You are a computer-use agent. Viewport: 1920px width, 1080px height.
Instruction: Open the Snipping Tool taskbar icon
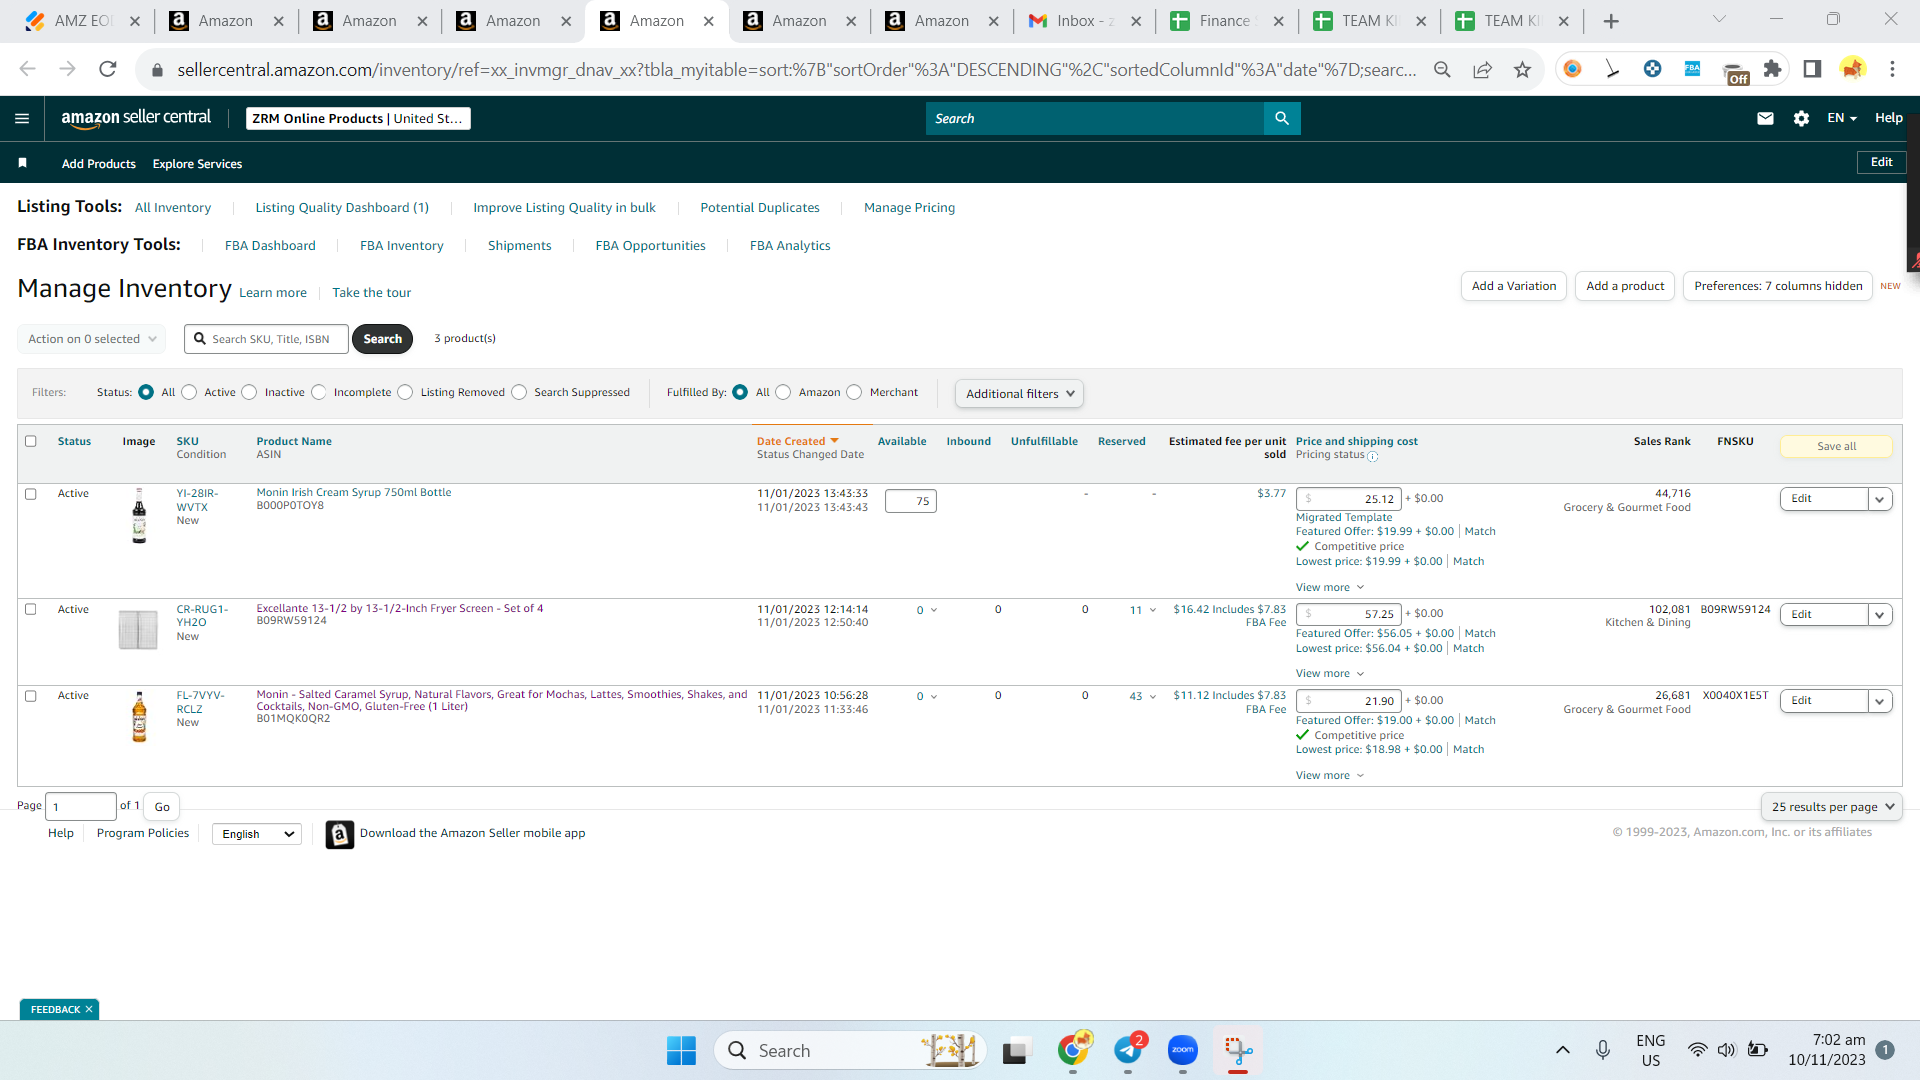[1238, 1050]
